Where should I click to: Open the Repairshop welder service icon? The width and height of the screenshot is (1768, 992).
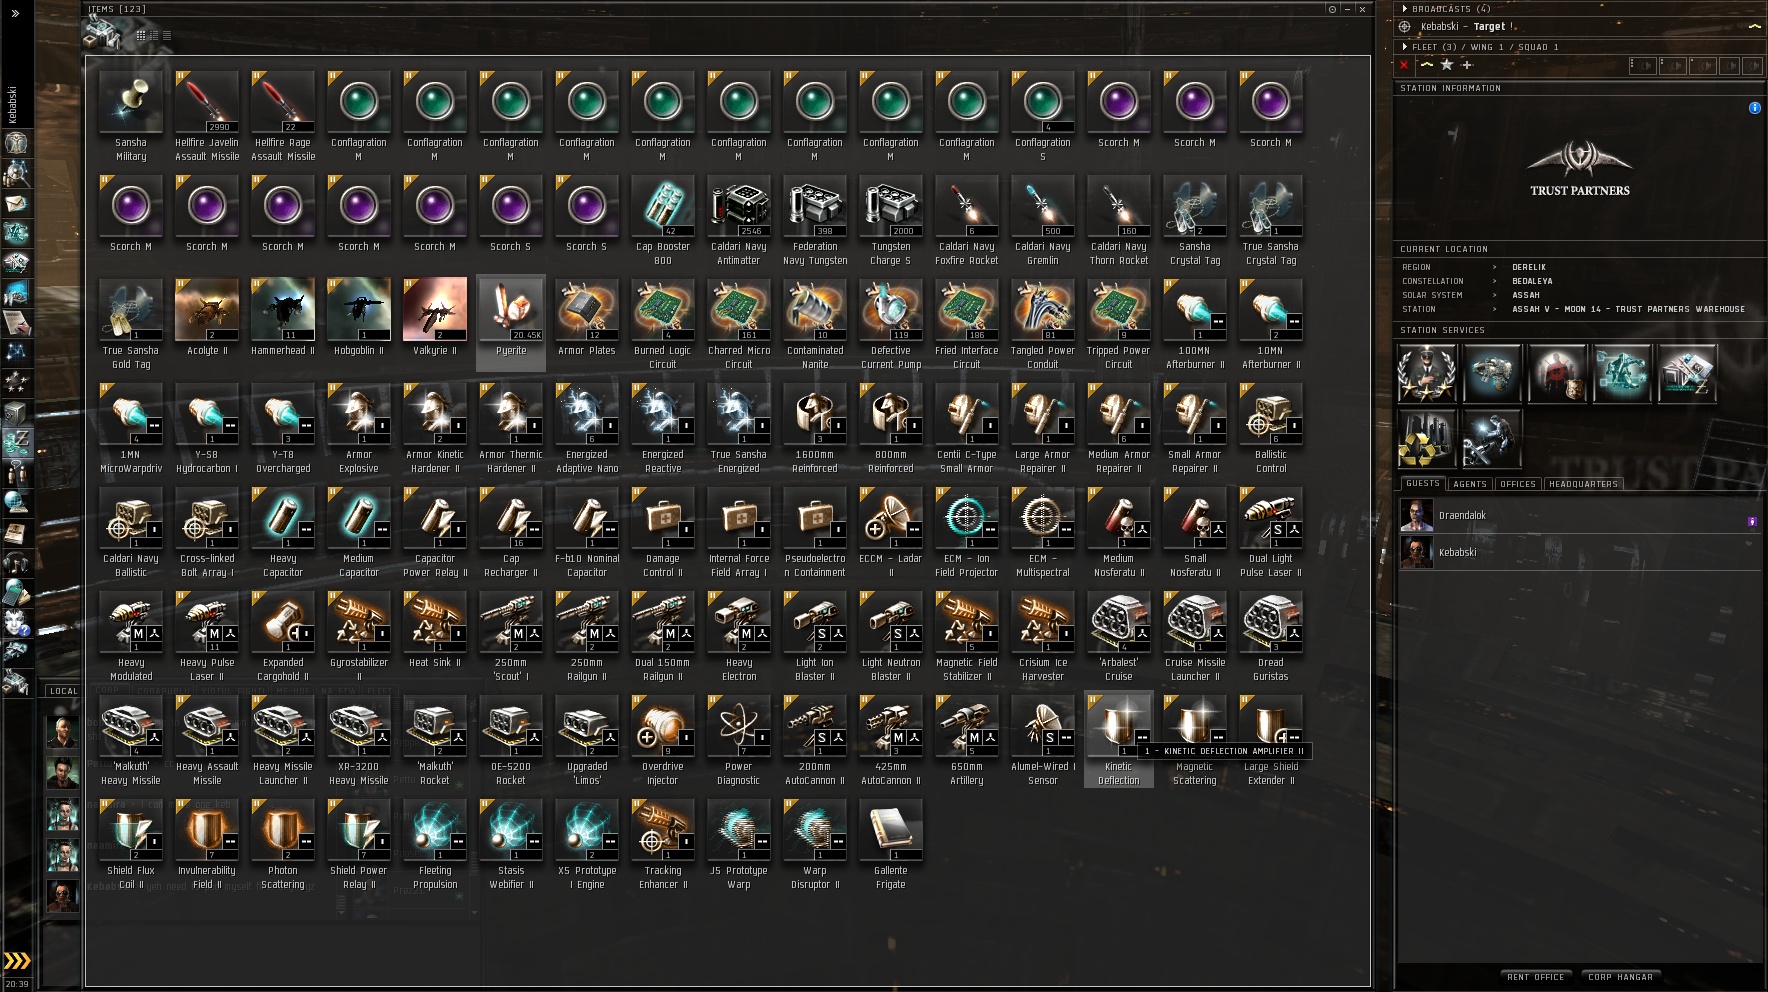click(x=1491, y=438)
